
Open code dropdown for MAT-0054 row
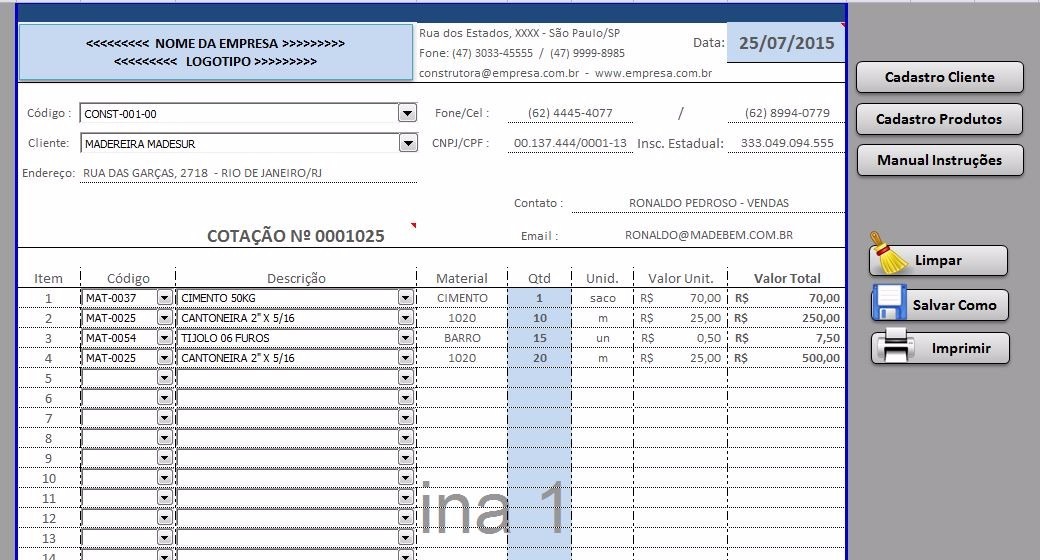click(x=164, y=338)
